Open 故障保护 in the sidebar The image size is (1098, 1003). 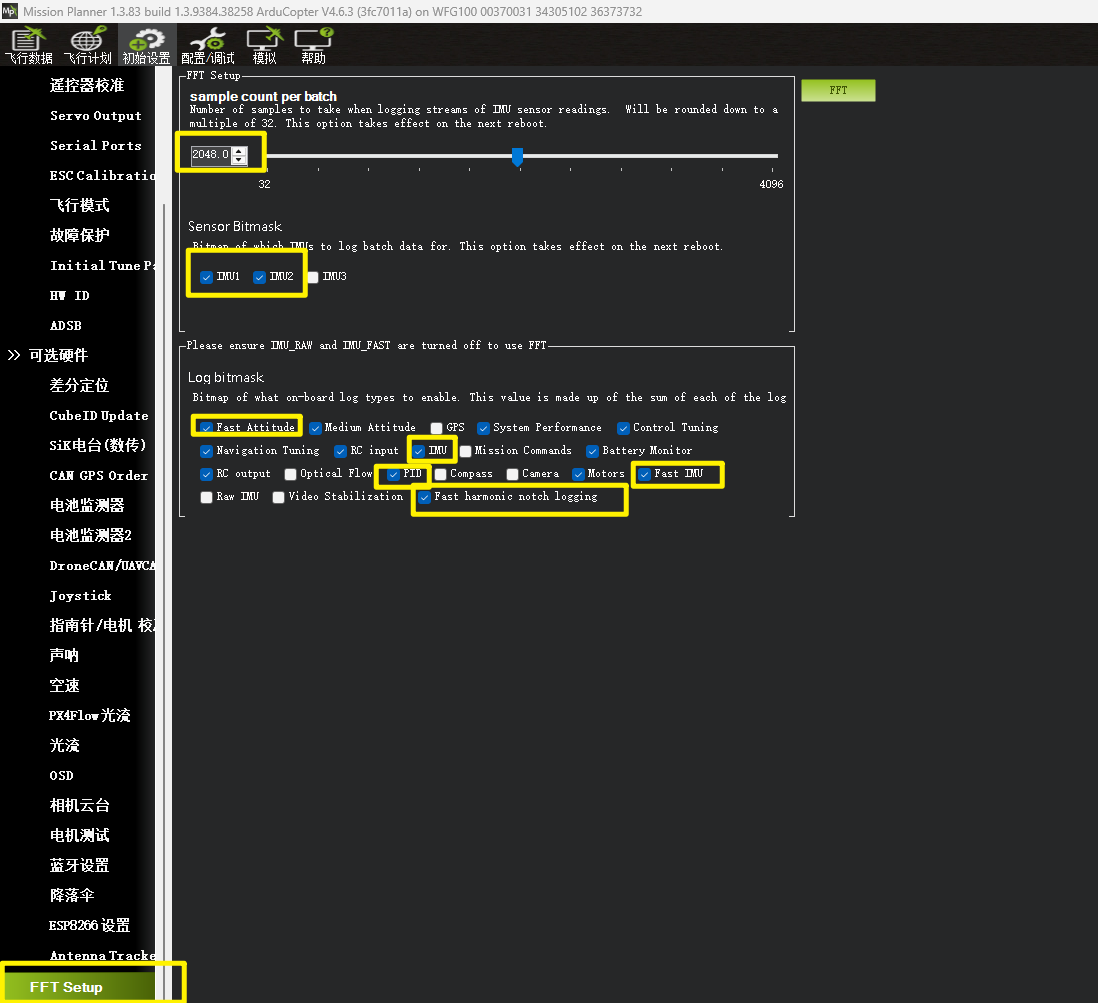coord(79,235)
